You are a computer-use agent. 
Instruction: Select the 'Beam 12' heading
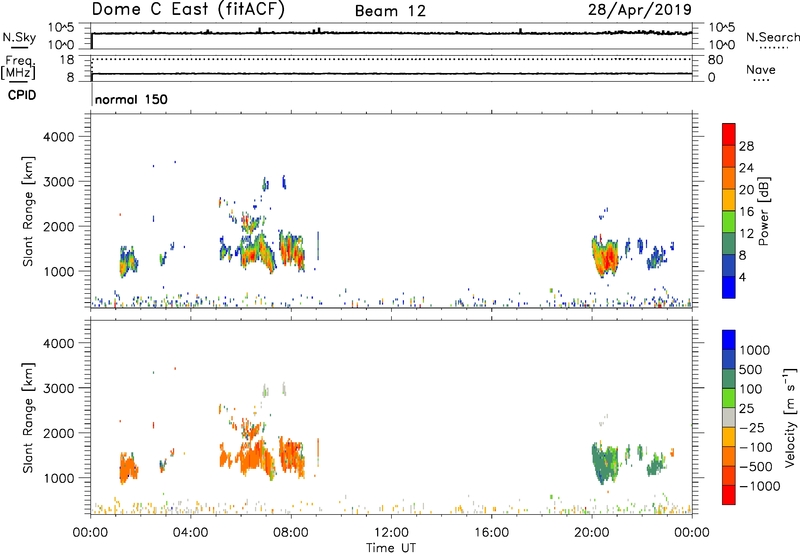pos(390,11)
